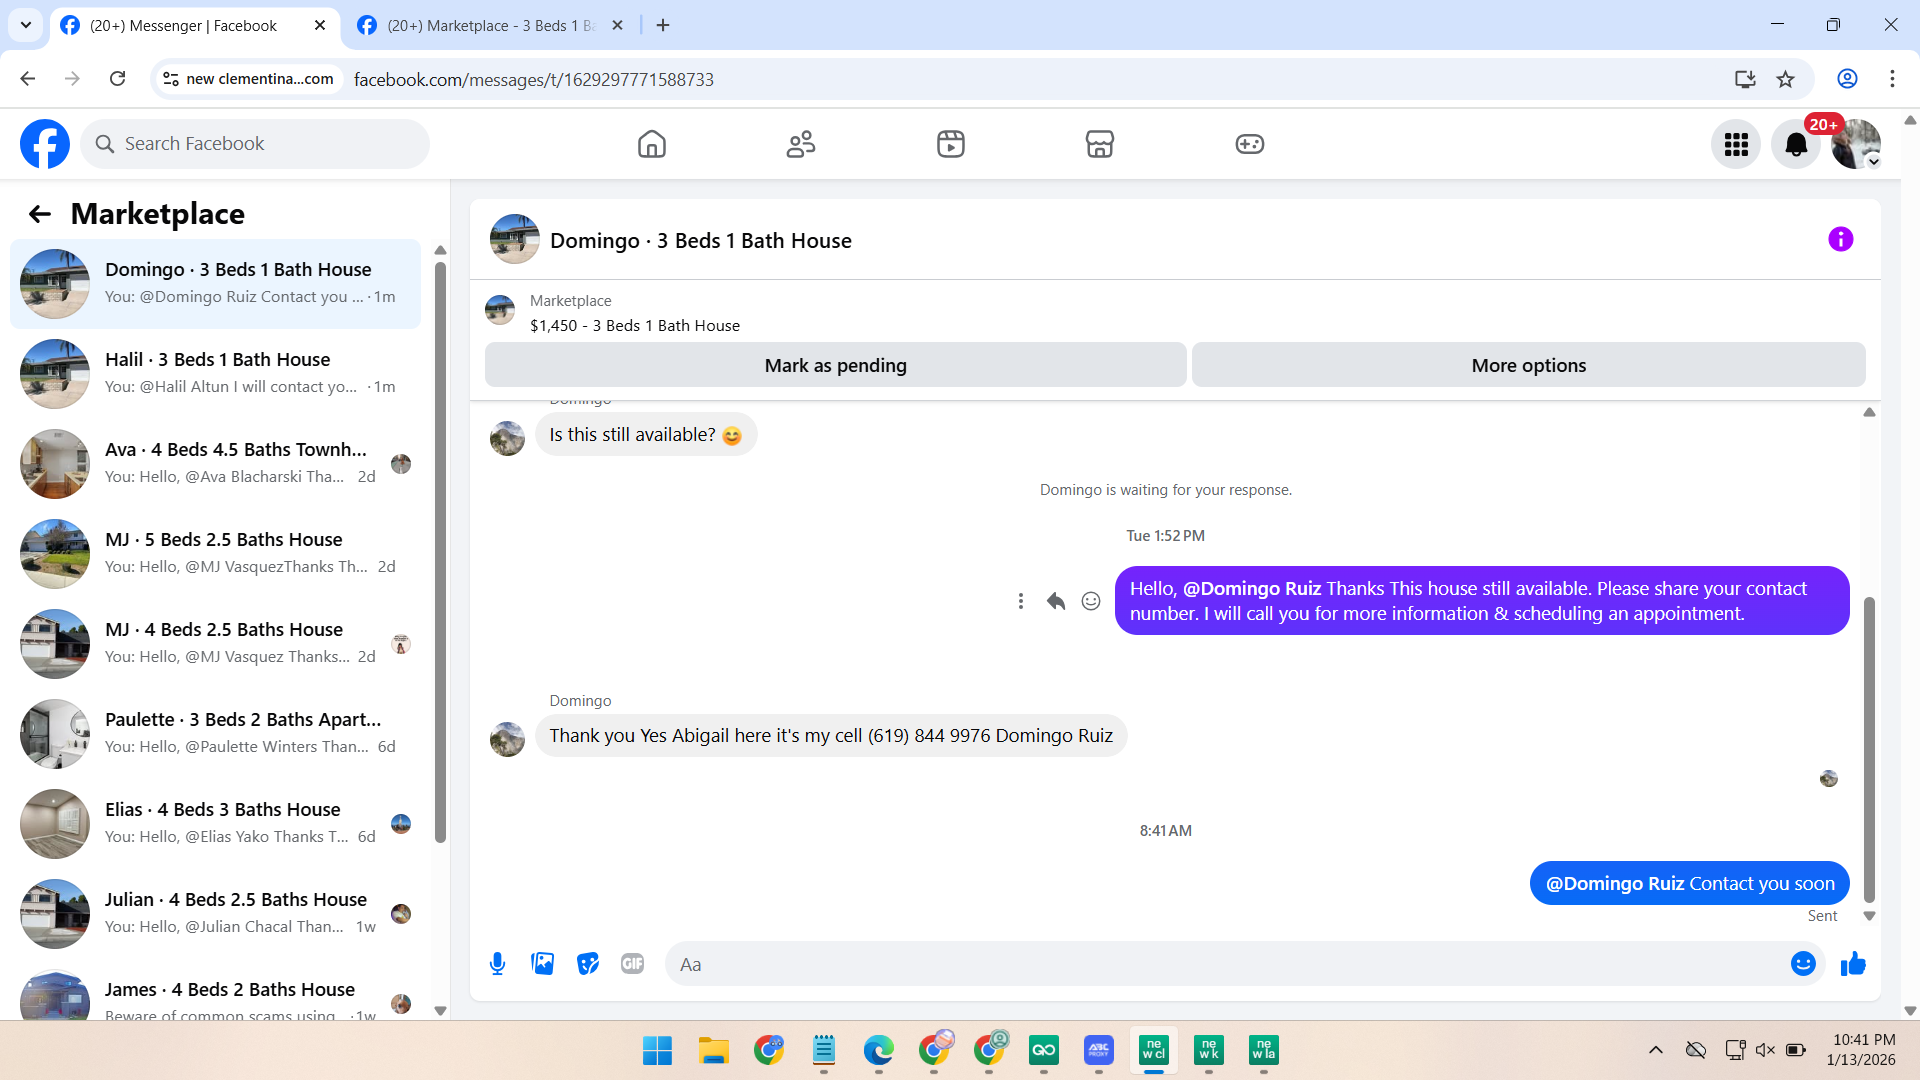Open the GIF picker
The image size is (1920, 1080).
pyautogui.click(x=632, y=964)
